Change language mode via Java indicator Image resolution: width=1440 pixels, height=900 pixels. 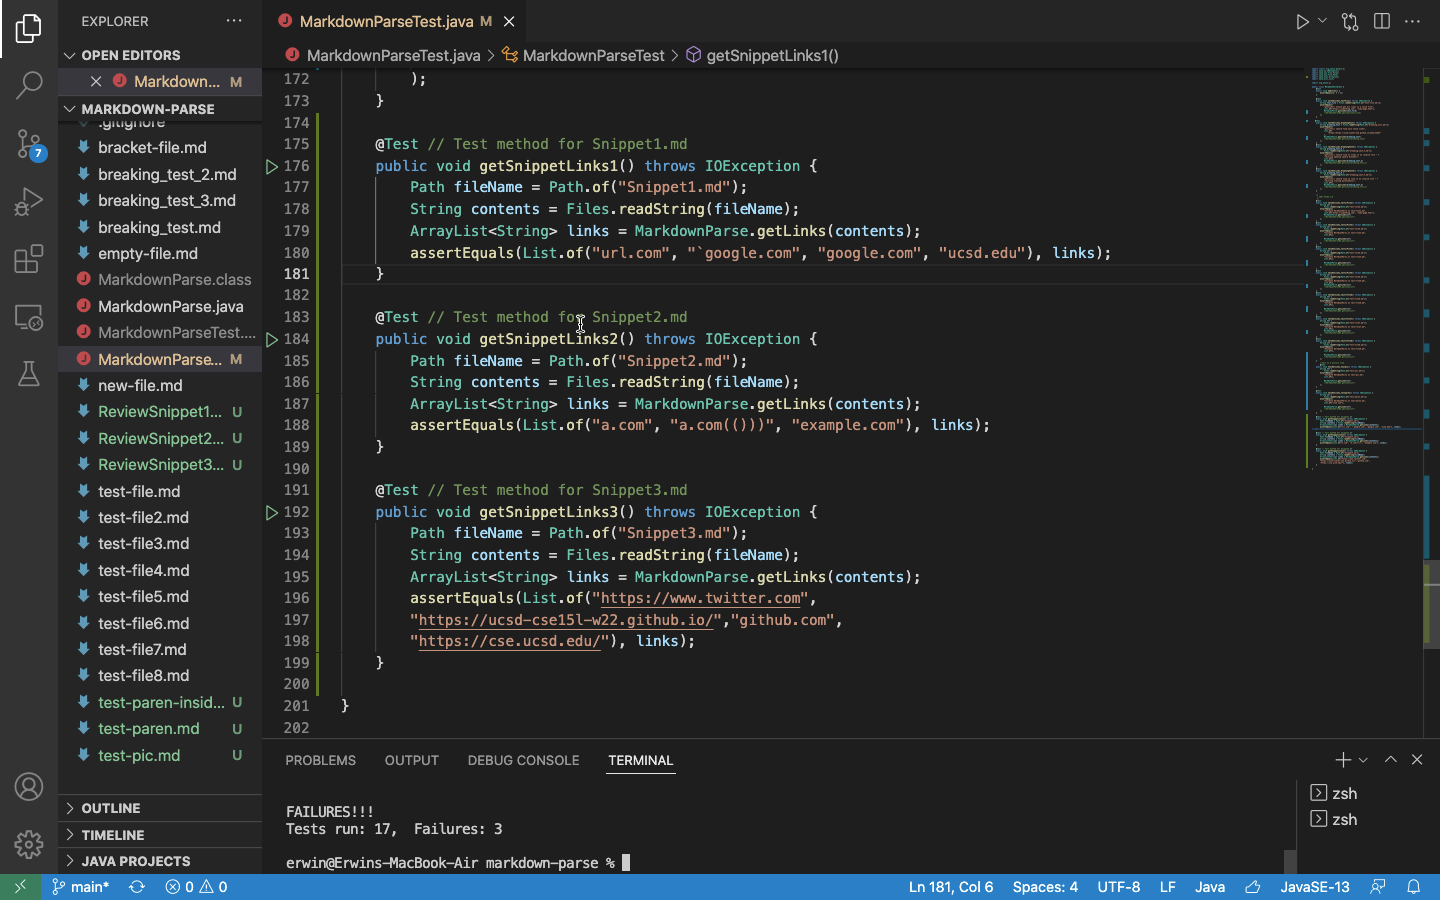[1210, 887]
